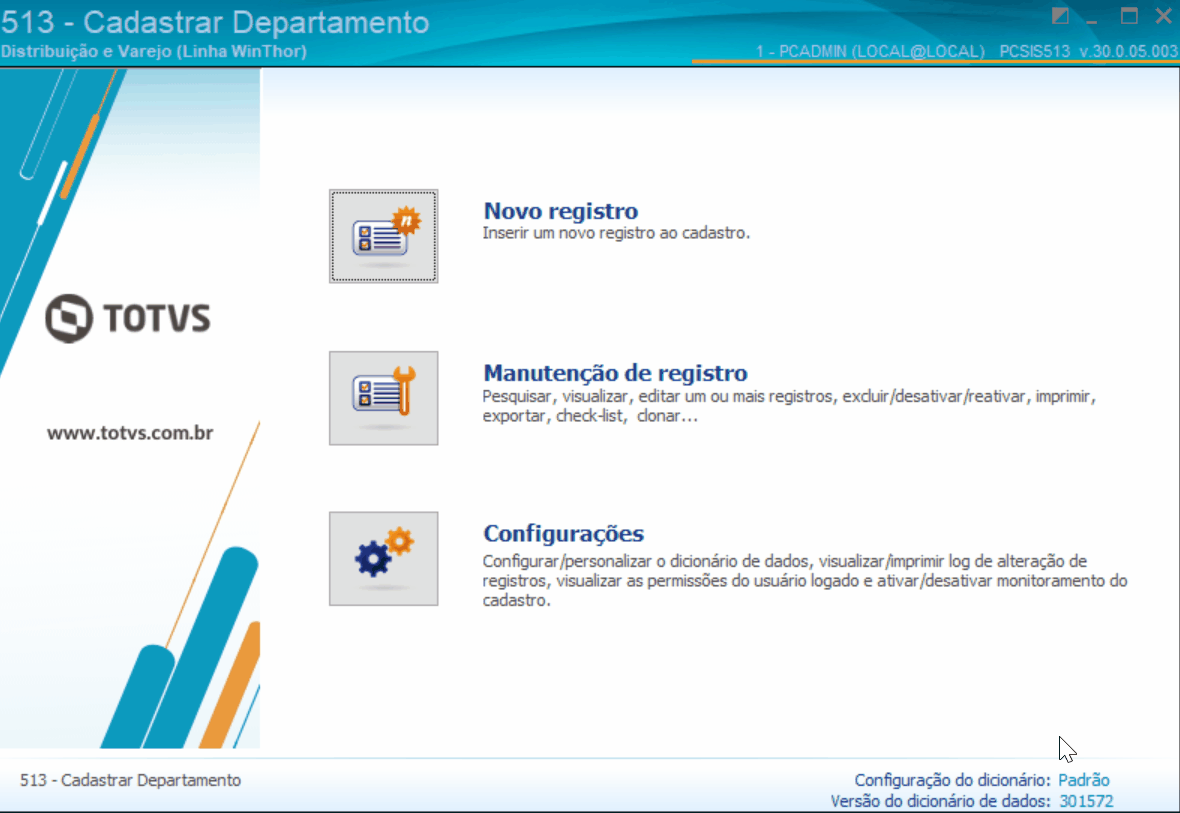Click the Novo registro heading
The width and height of the screenshot is (1180, 813).
pyautogui.click(x=561, y=212)
